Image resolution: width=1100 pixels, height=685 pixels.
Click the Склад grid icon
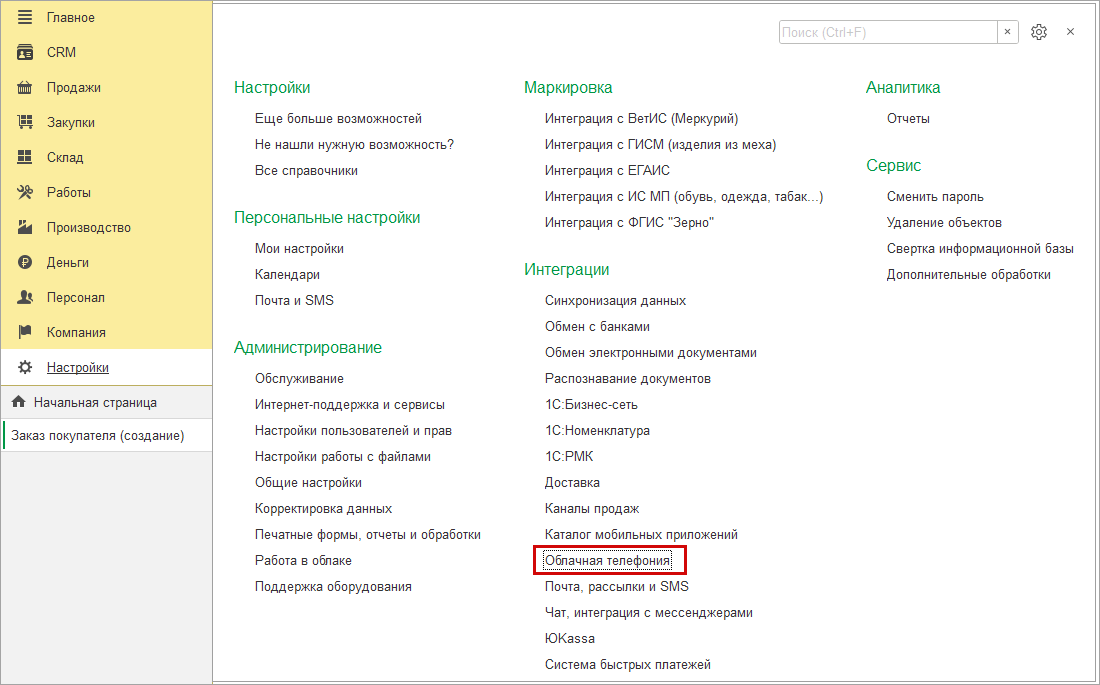25,157
